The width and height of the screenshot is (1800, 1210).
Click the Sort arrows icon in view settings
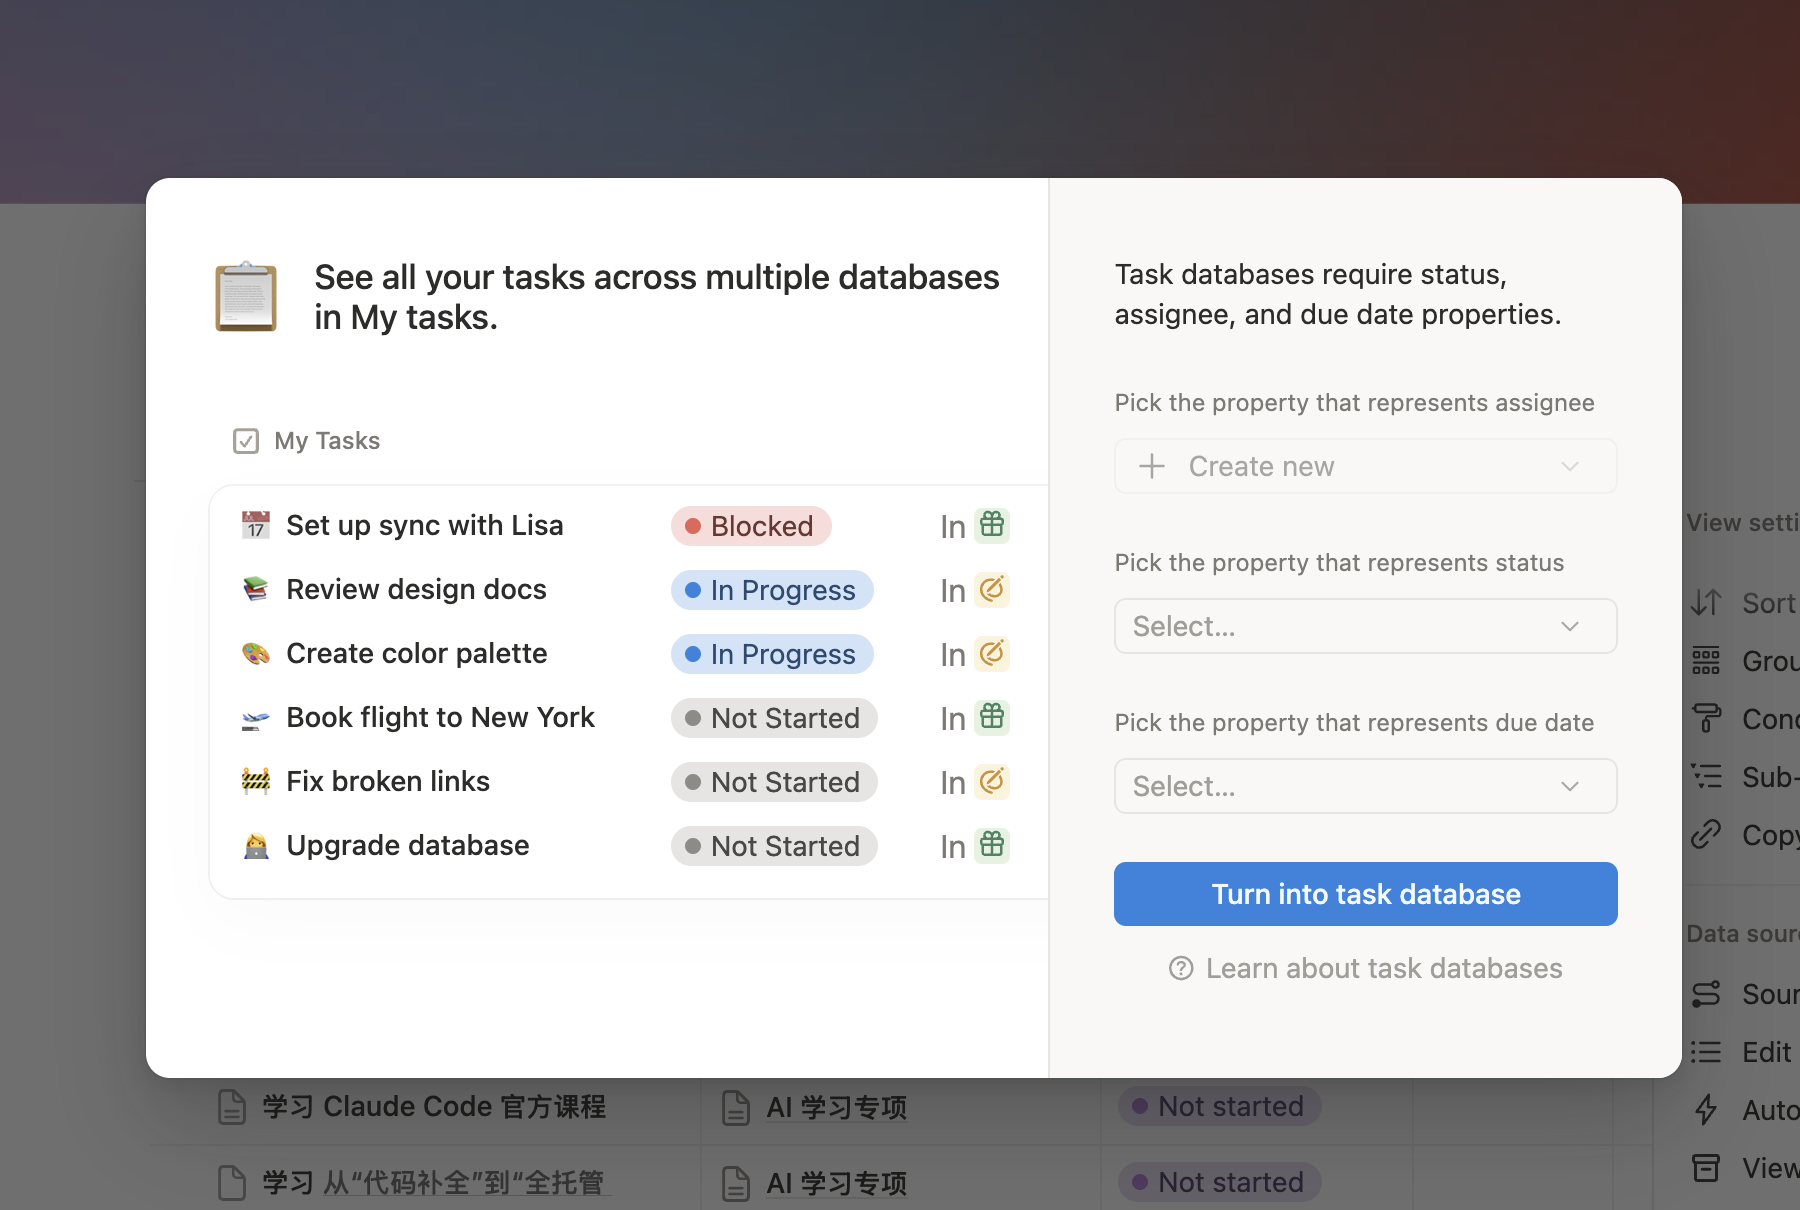(1706, 603)
